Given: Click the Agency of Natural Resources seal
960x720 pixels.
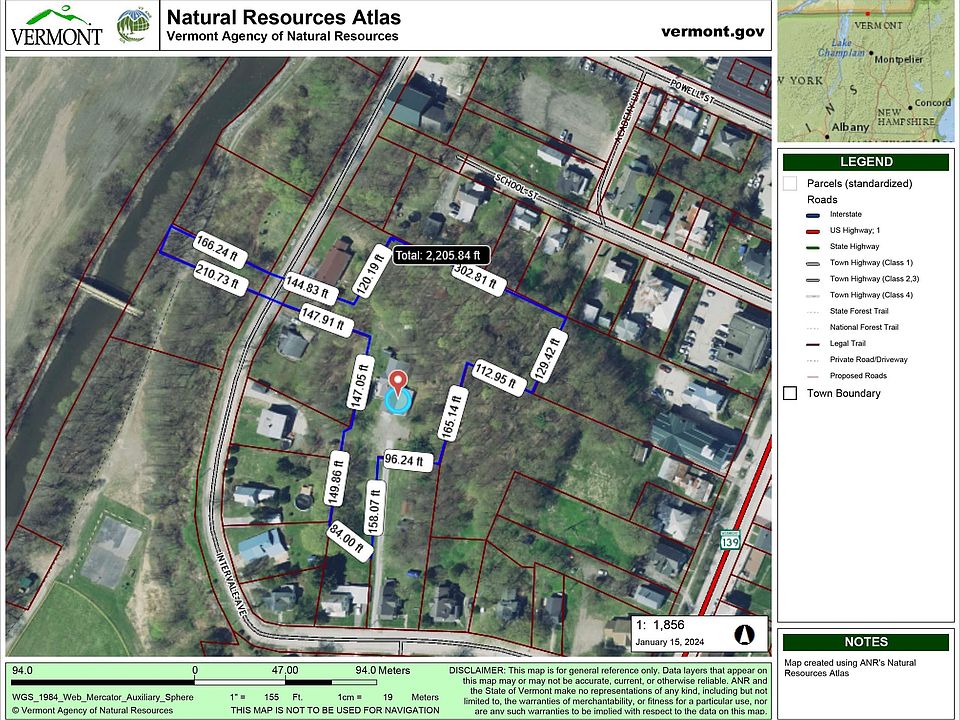Looking at the screenshot, I should coord(132,26).
